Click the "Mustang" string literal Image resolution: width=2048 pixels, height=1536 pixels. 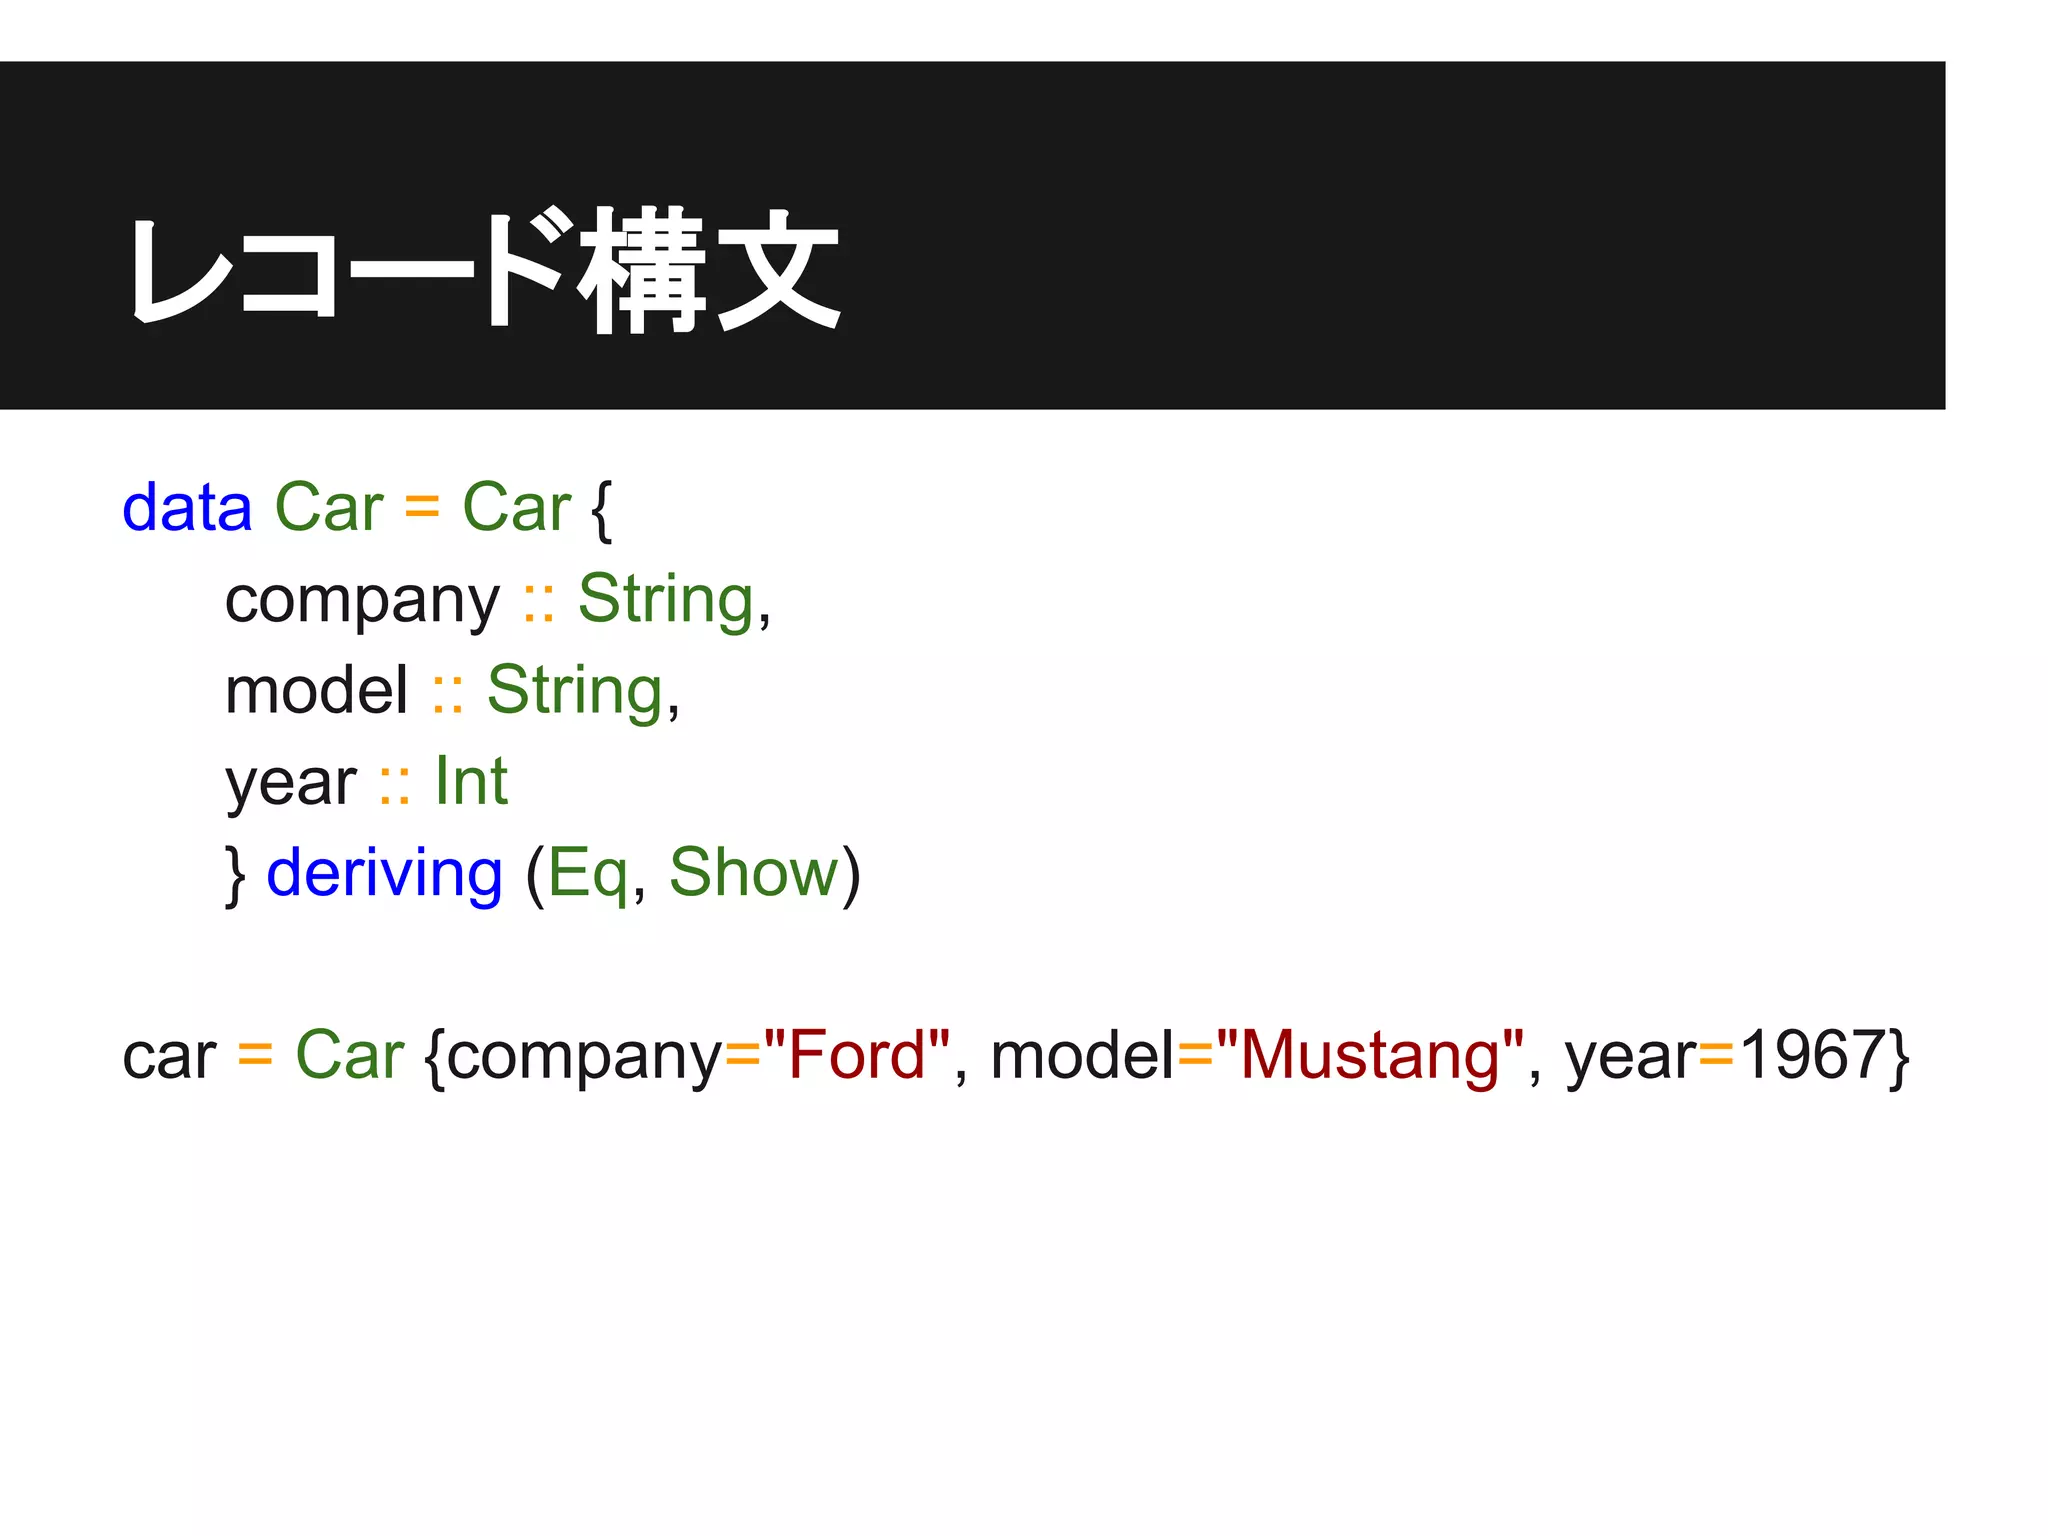(x=1371, y=1057)
